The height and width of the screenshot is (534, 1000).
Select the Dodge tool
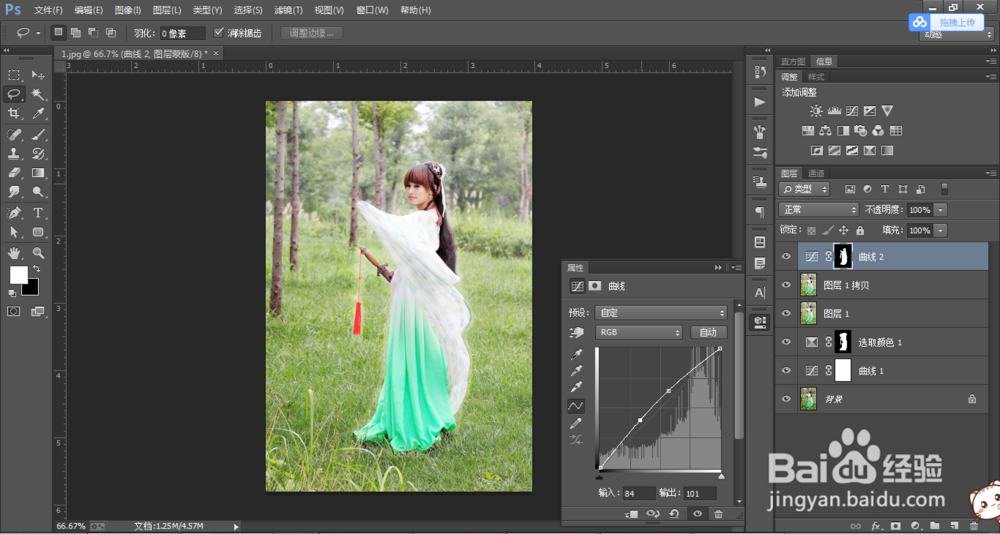tap(38, 191)
